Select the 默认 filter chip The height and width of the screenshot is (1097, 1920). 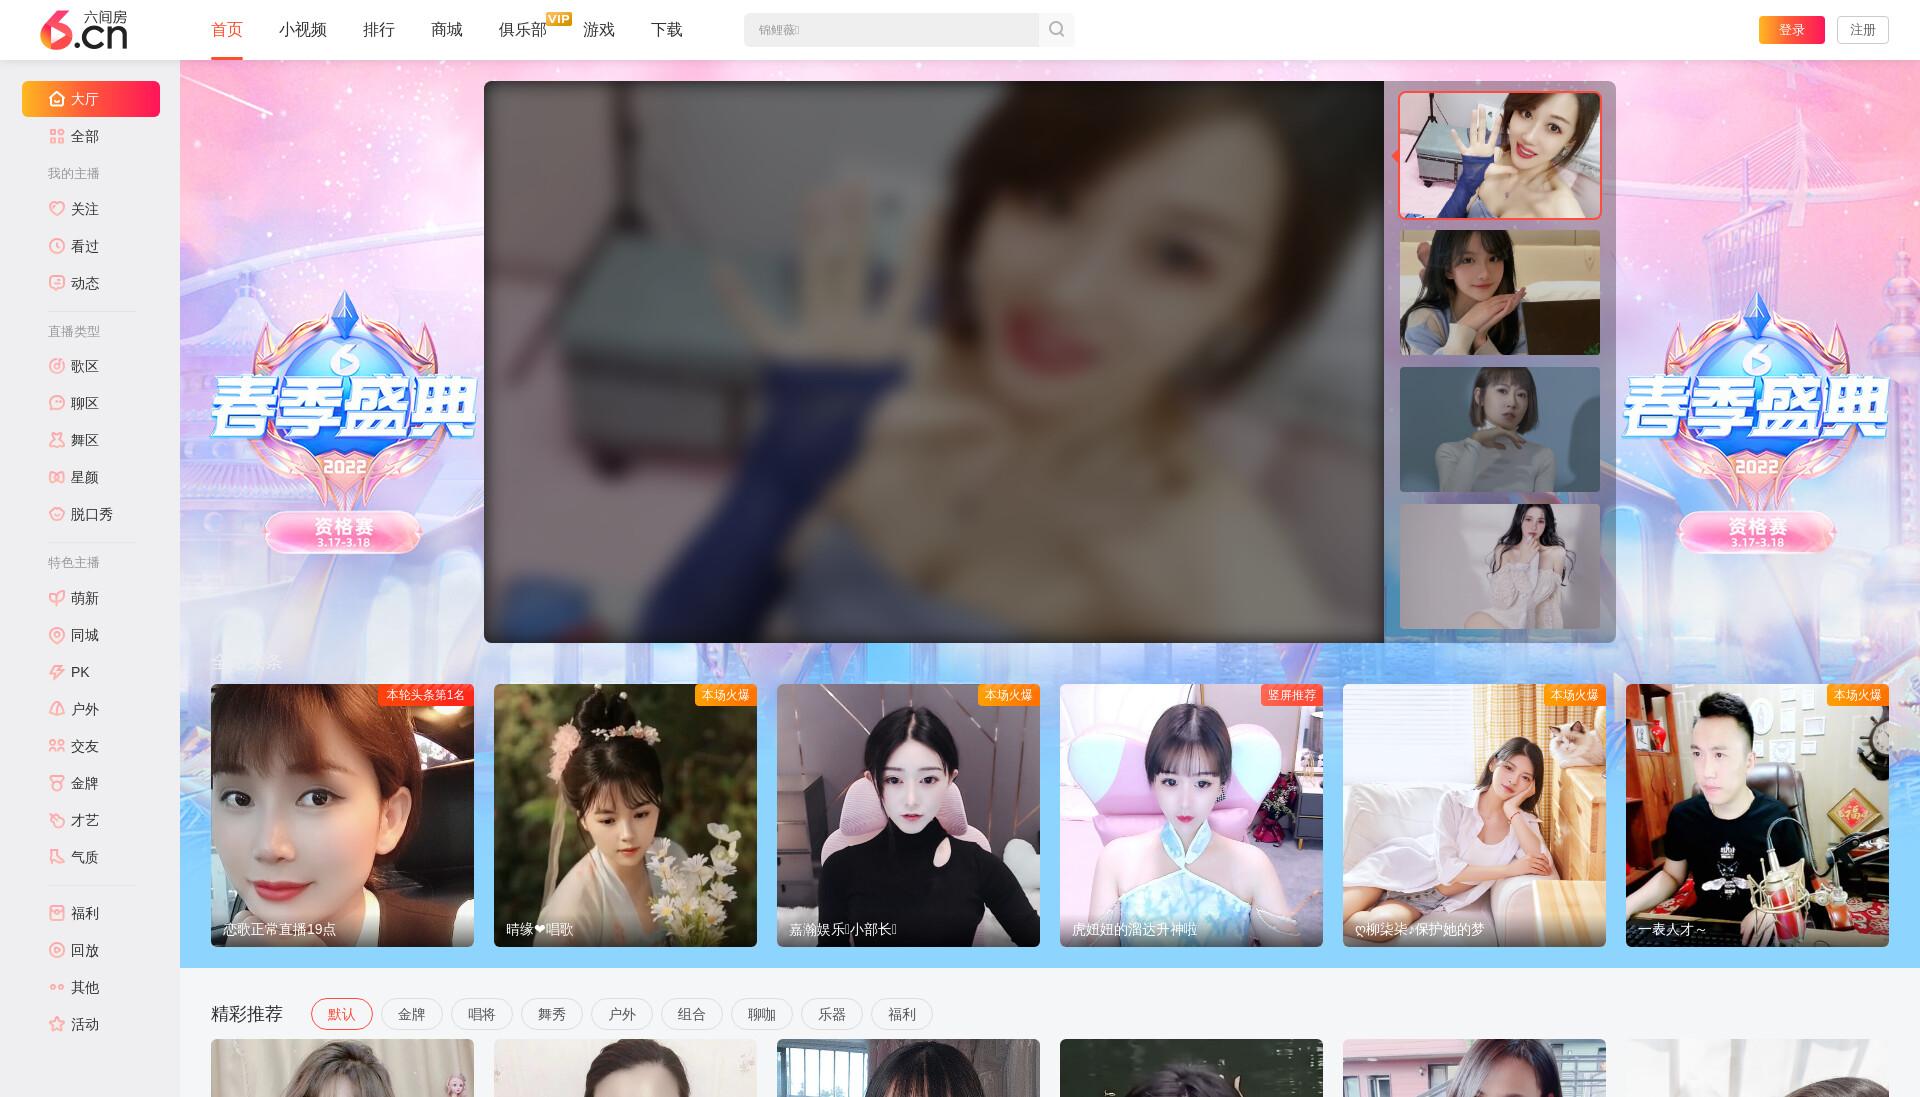[x=342, y=1014]
